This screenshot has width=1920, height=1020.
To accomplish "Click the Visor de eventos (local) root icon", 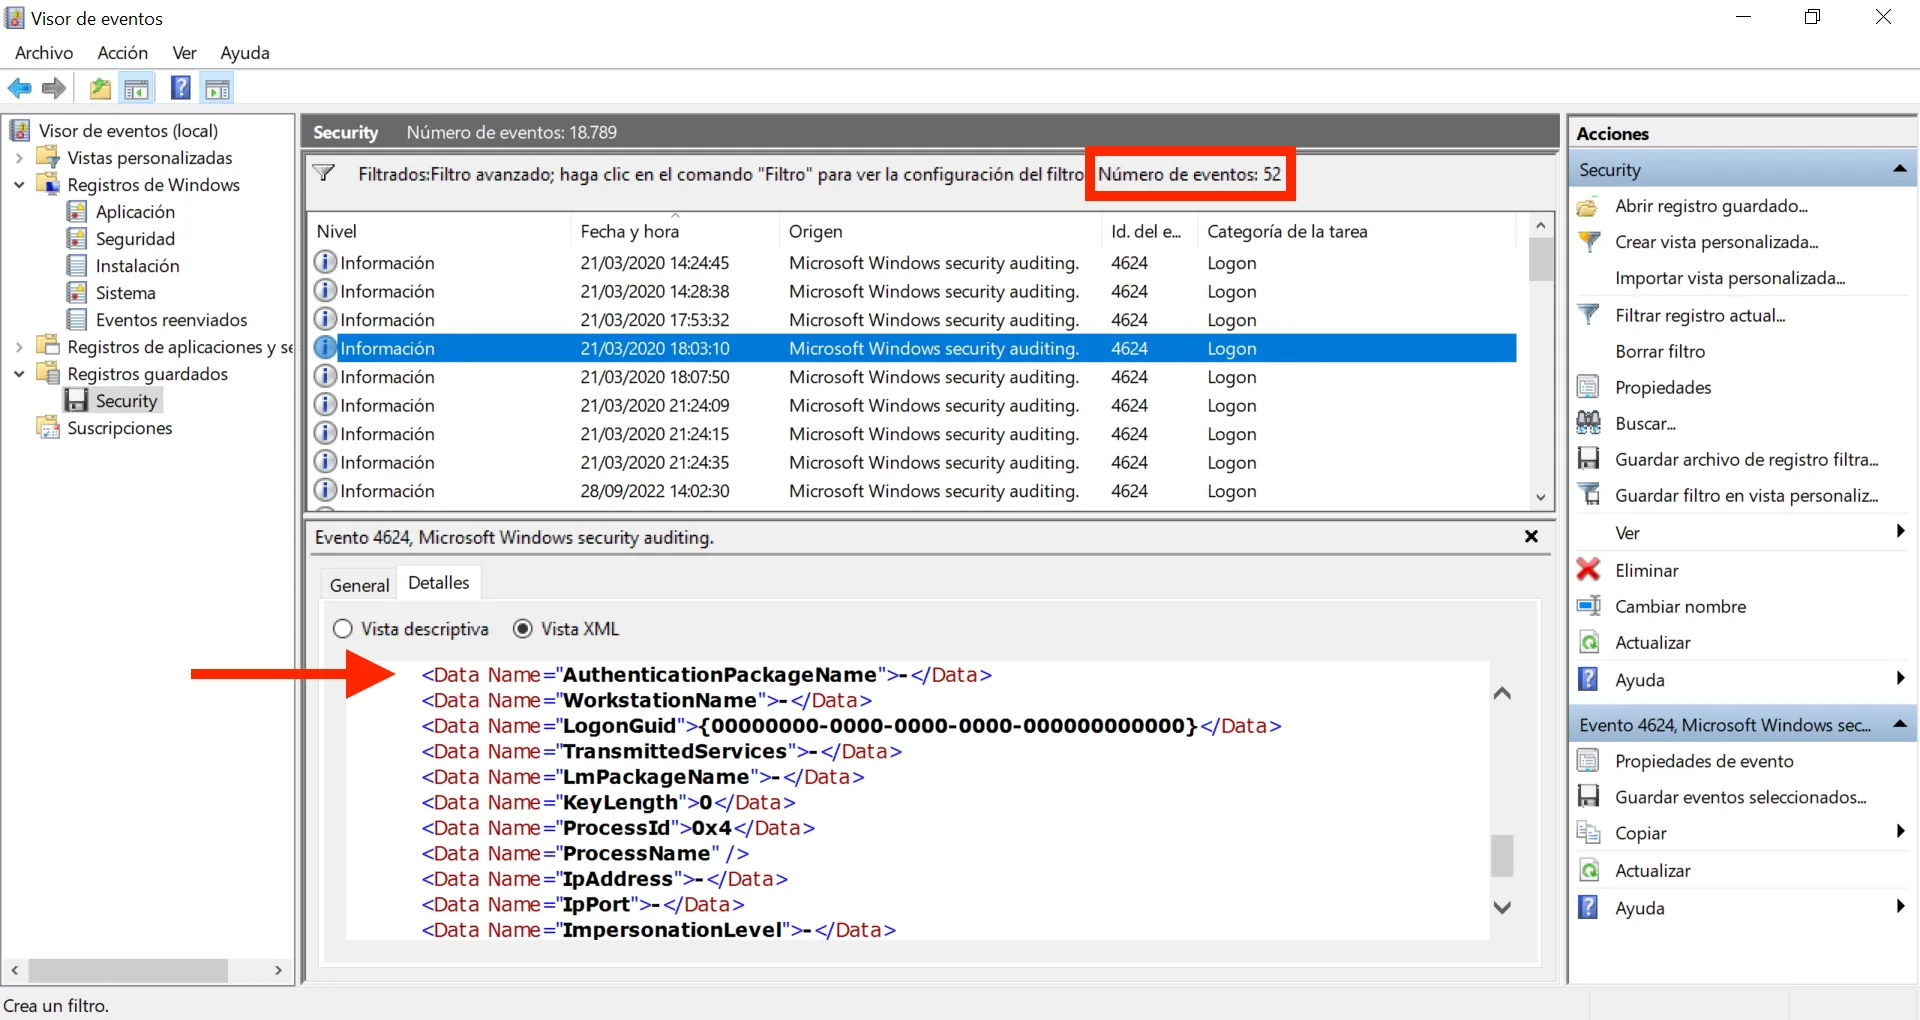I will coord(20,130).
